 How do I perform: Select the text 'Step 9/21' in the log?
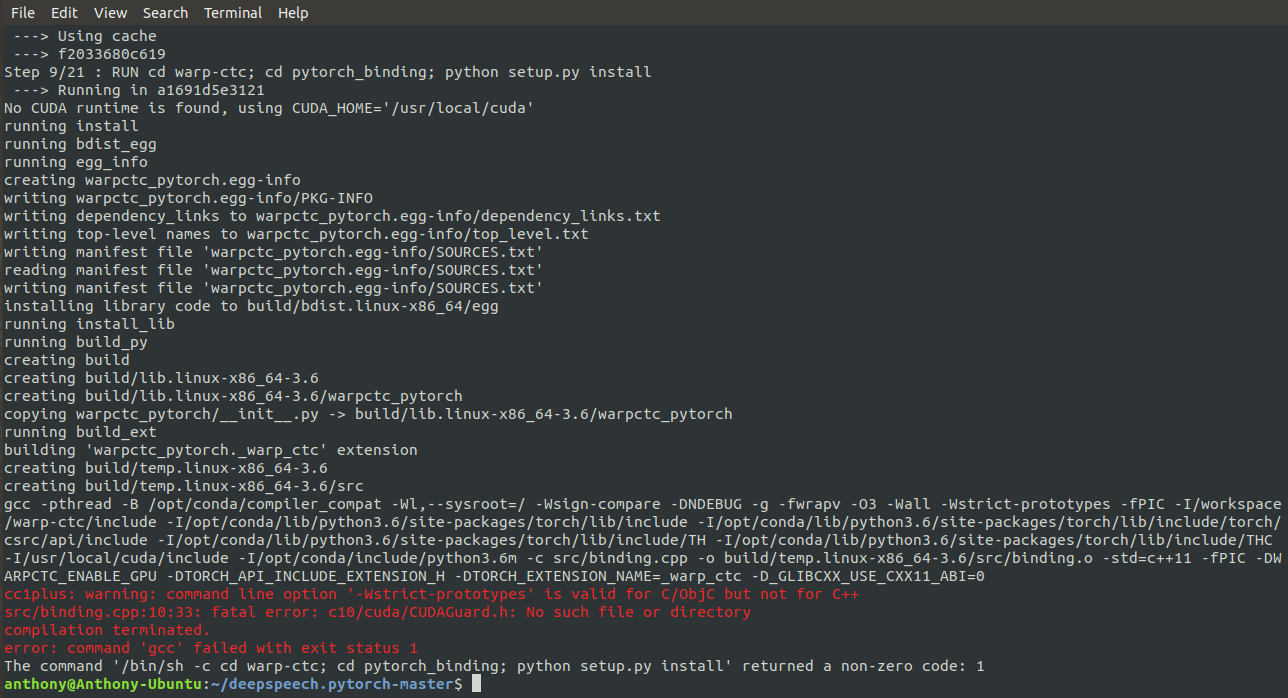click(41, 71)
